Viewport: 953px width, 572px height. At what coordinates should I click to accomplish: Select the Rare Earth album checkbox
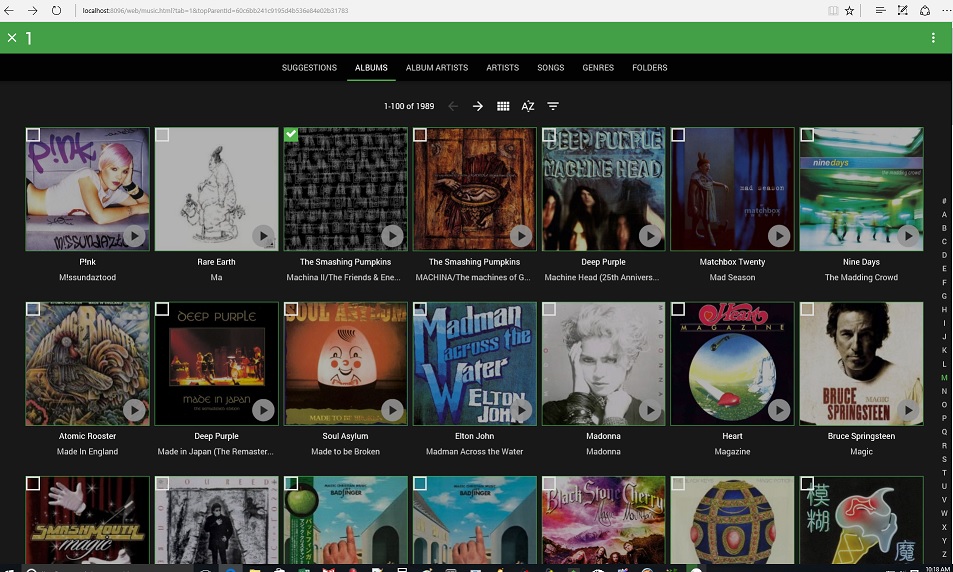162,135
